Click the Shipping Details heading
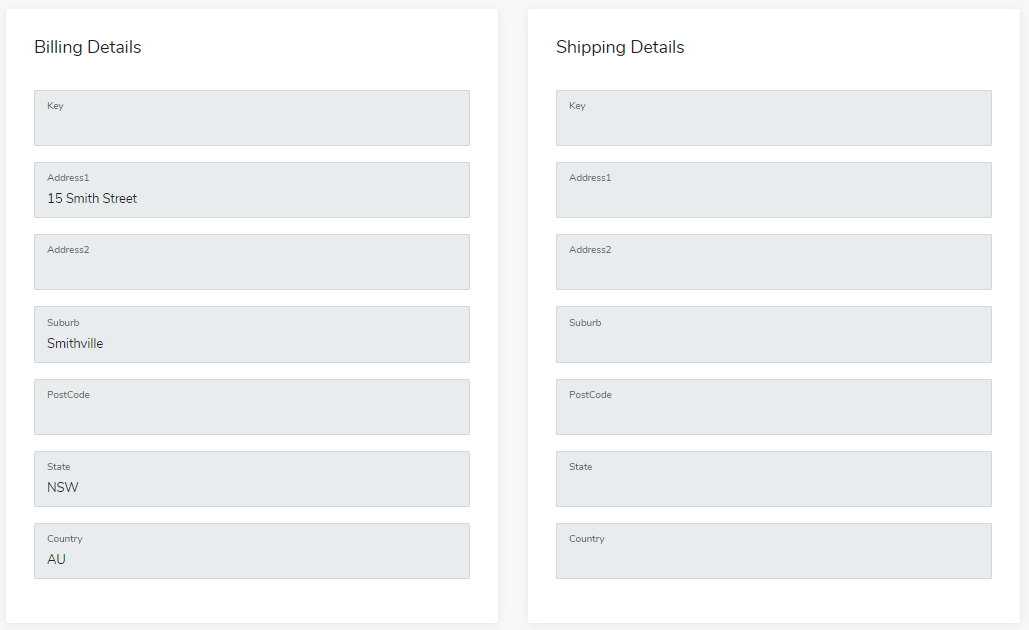 620,47
